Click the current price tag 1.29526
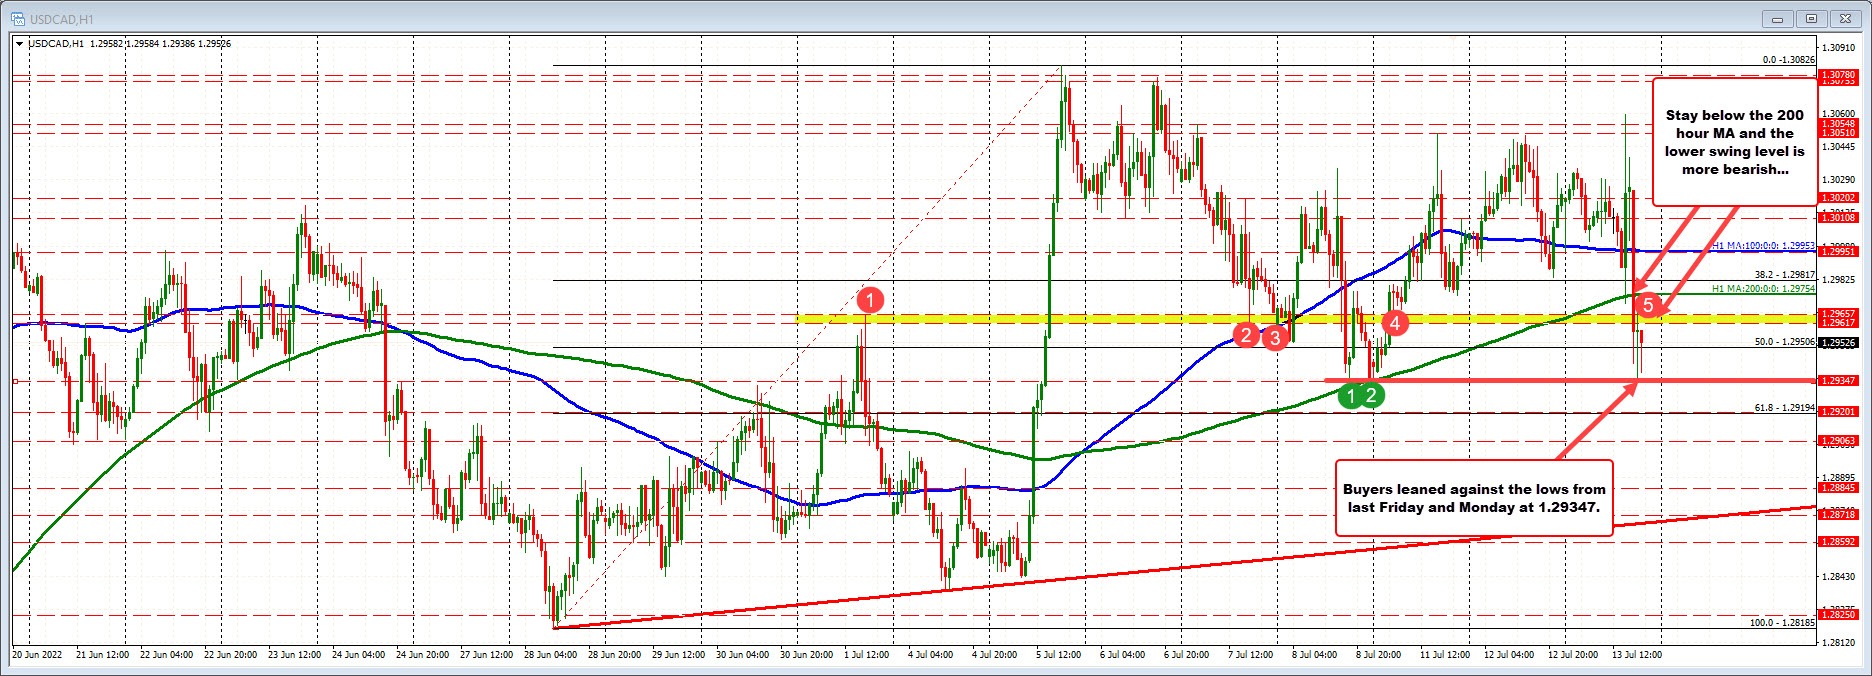Viewport: 1872px width, 676px height. 1838,342
